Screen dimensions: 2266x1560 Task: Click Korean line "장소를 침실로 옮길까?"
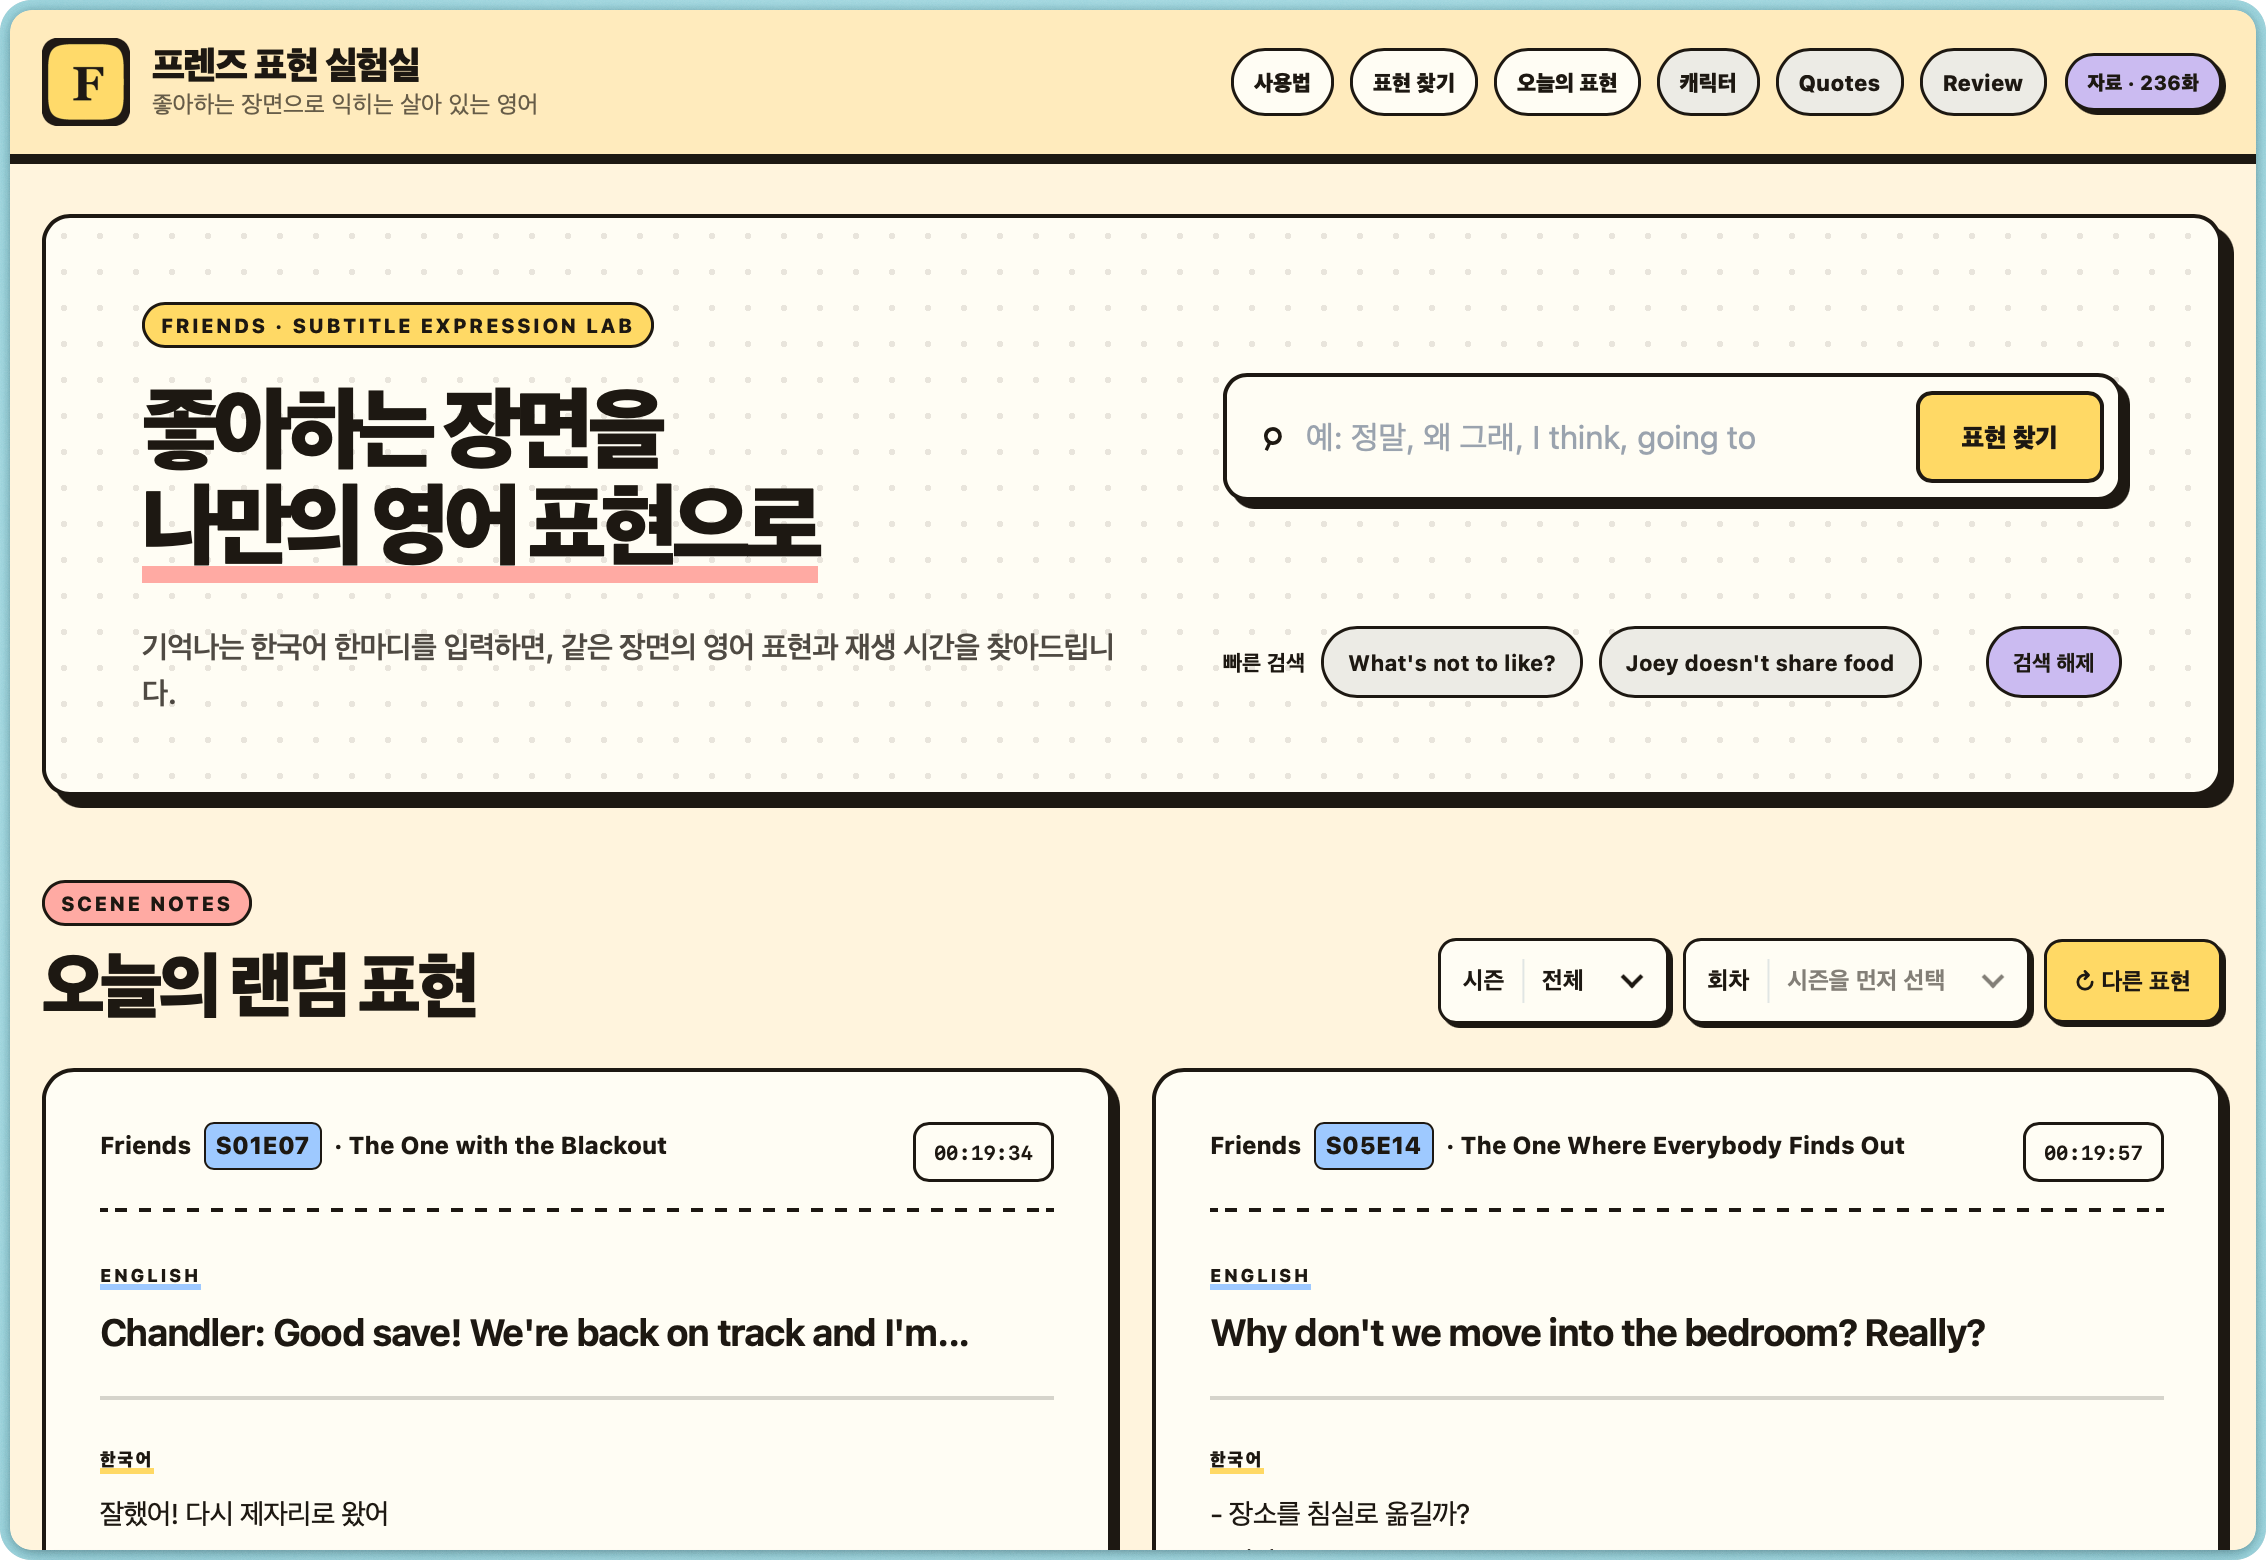click(x=1340, y=1513)
